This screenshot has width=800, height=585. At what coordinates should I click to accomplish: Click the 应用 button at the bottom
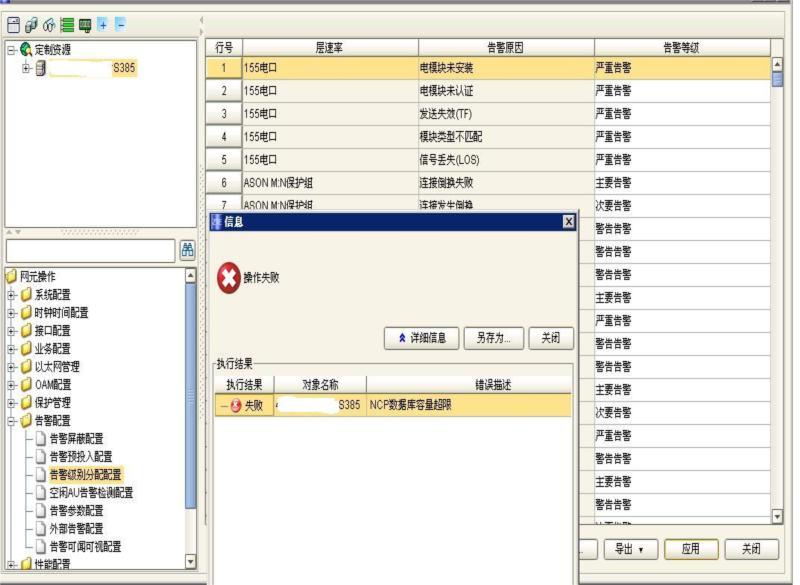[691, 548]
